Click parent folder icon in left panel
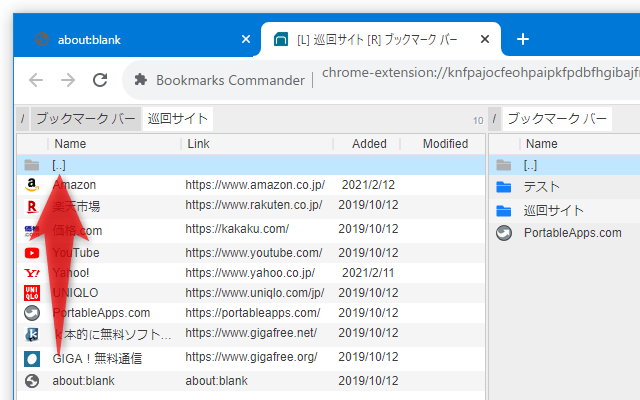The width and height of the screenshot is (640, 400). coord(32,165)
